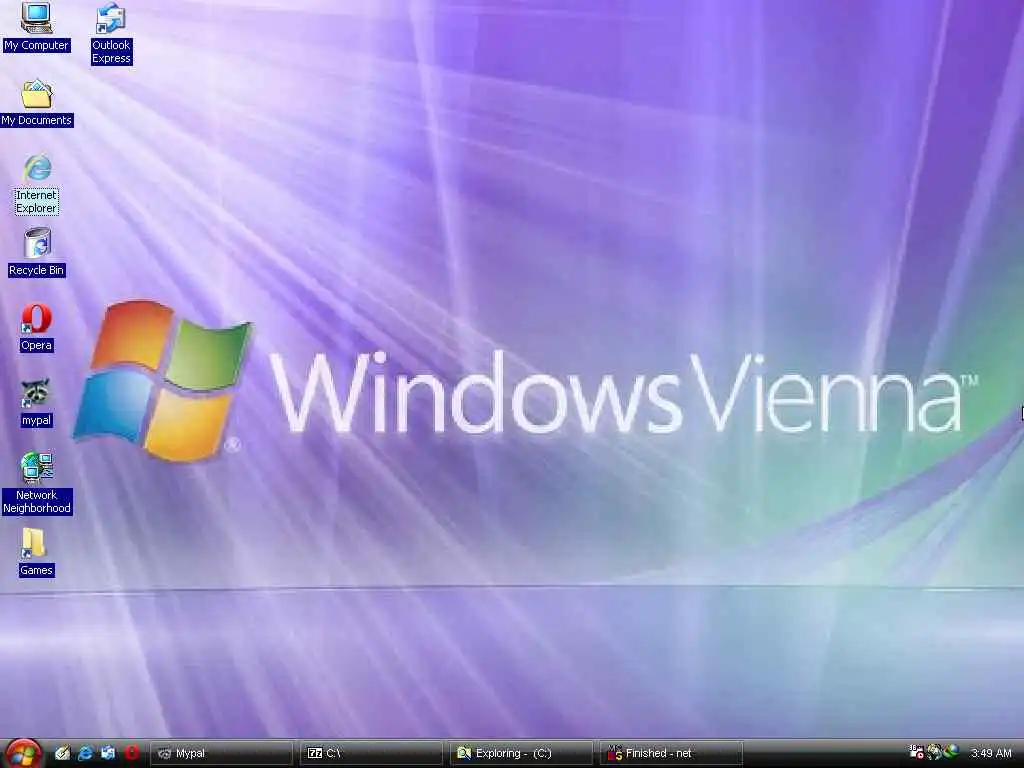The width and height of the screenshot is (1024, 768).
Task: Select the Recycle Bin icon
Action: 37,252
